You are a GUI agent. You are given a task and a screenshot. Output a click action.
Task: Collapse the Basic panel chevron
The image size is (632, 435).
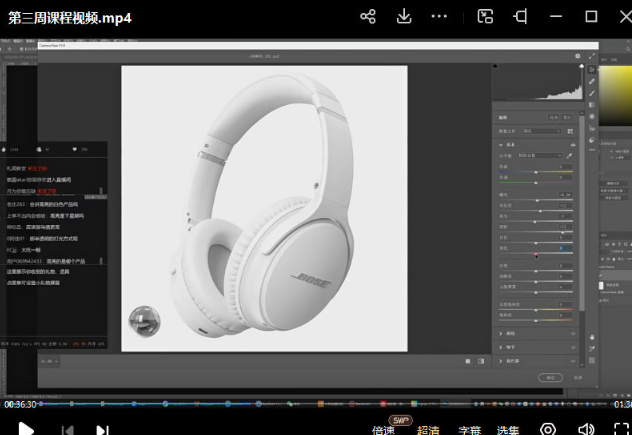pos(501,145)
